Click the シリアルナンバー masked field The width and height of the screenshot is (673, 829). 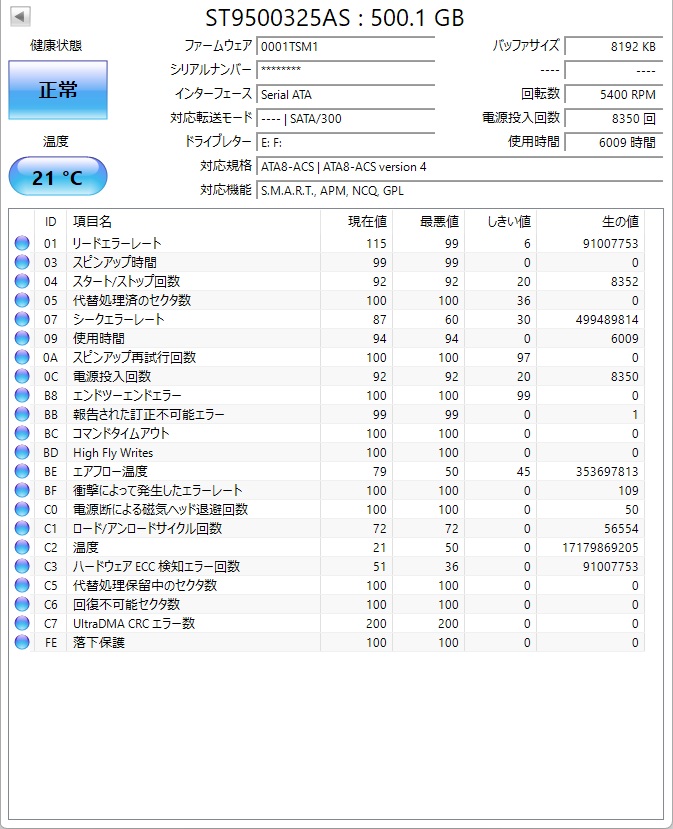coord(345,70)
